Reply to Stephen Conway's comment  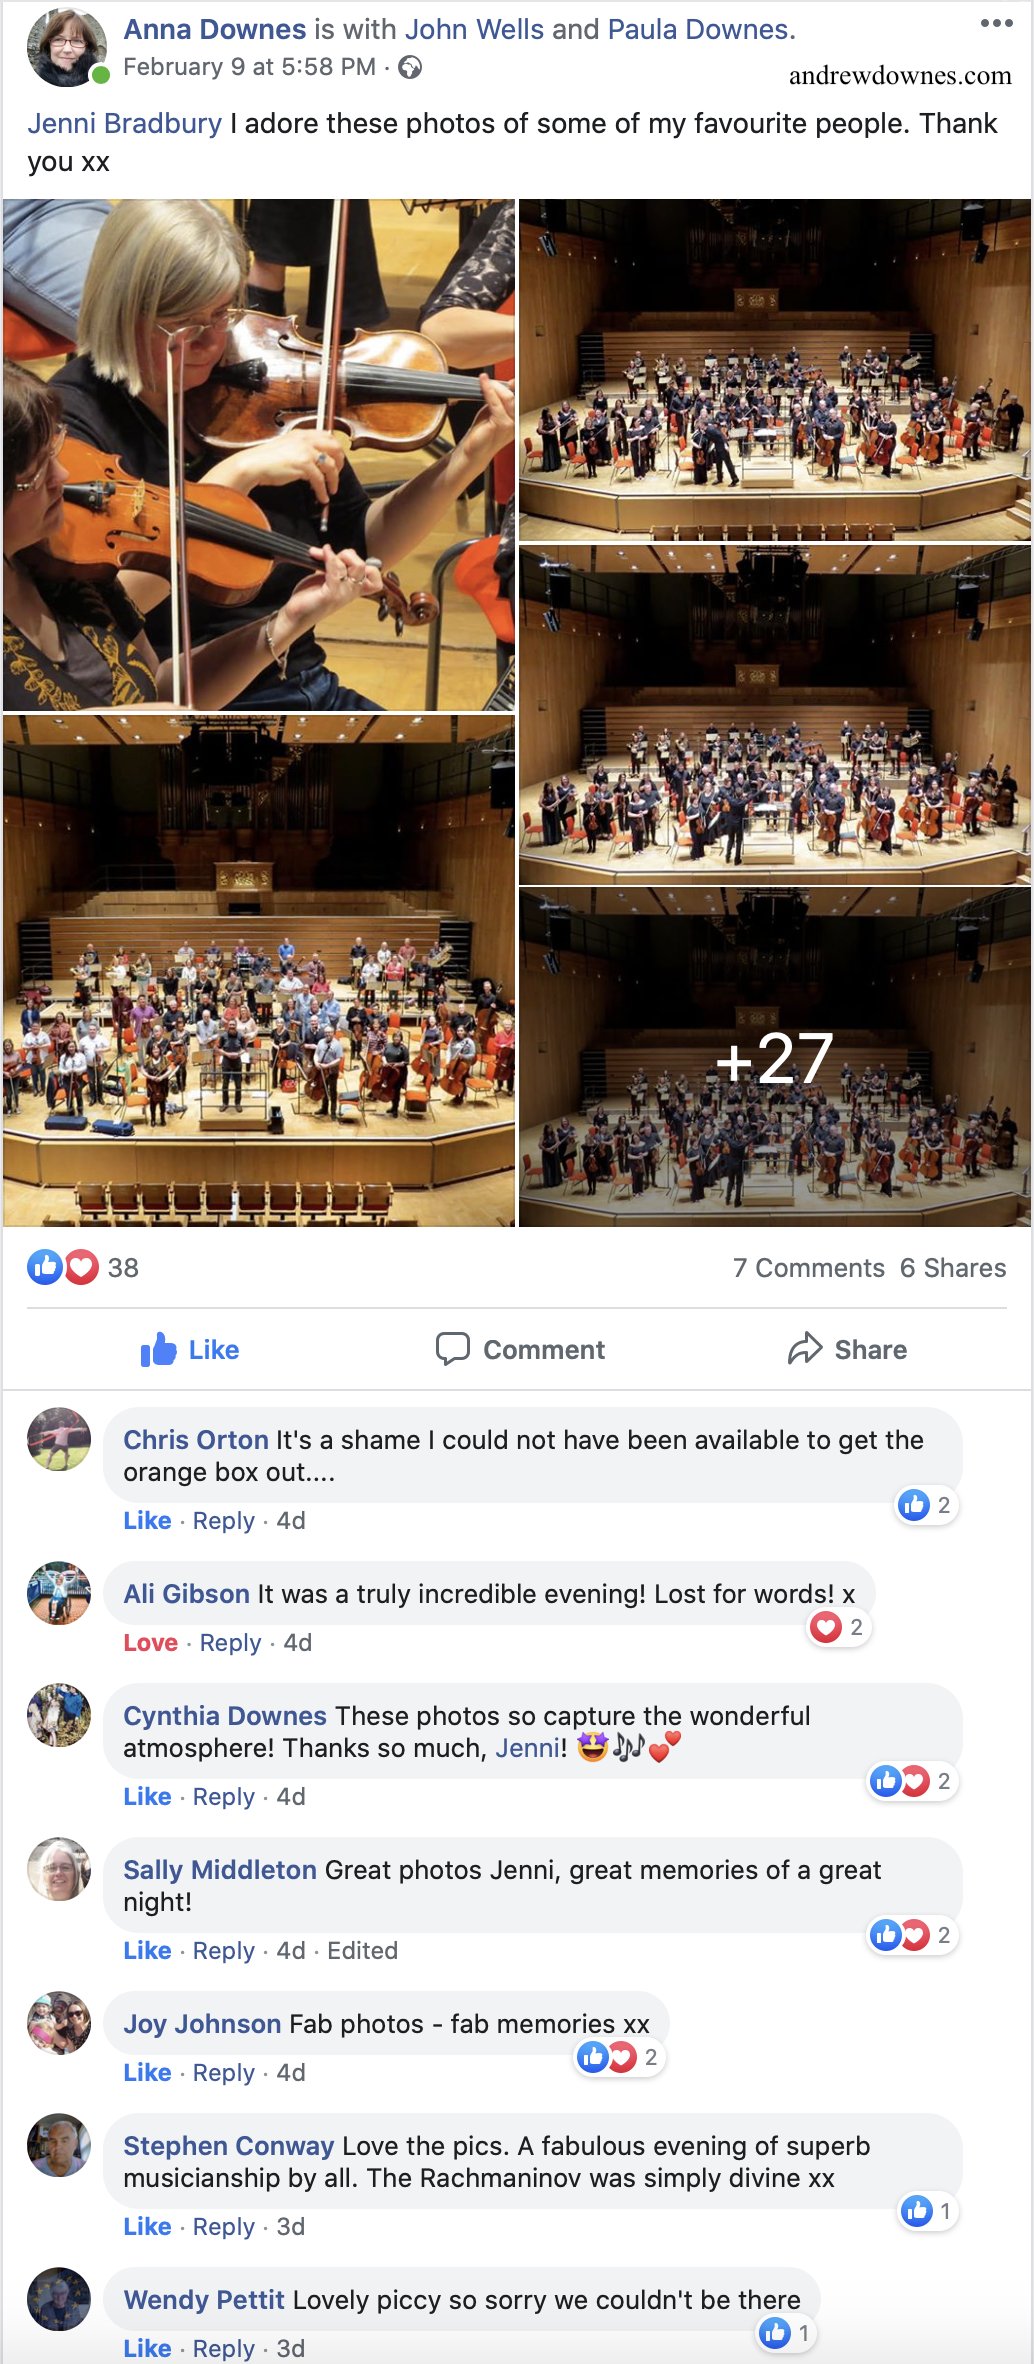click(x=224, y=2227)
